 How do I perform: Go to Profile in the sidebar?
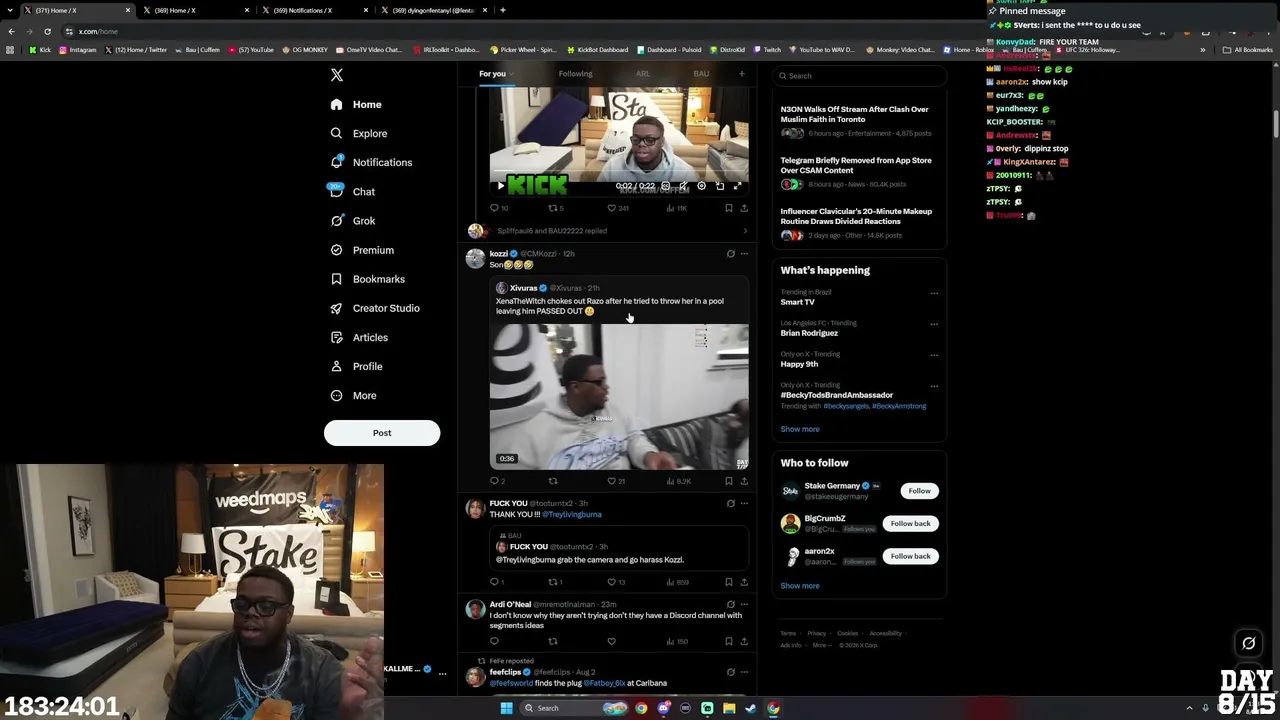(x=356, y=366)
